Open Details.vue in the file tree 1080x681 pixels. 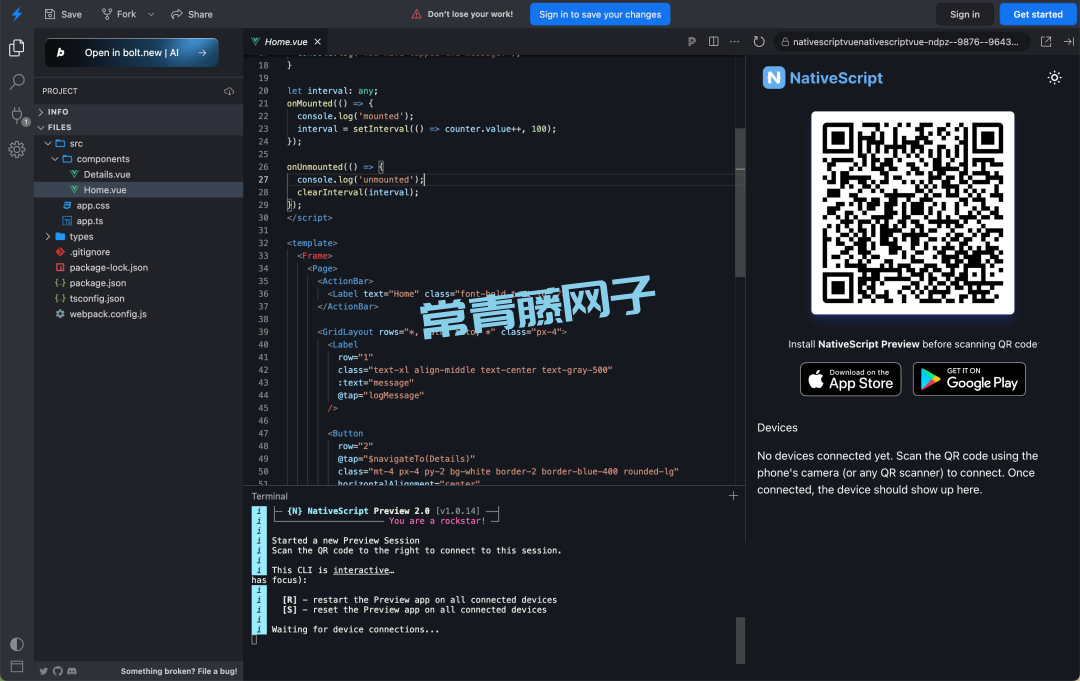click(106, 174)
